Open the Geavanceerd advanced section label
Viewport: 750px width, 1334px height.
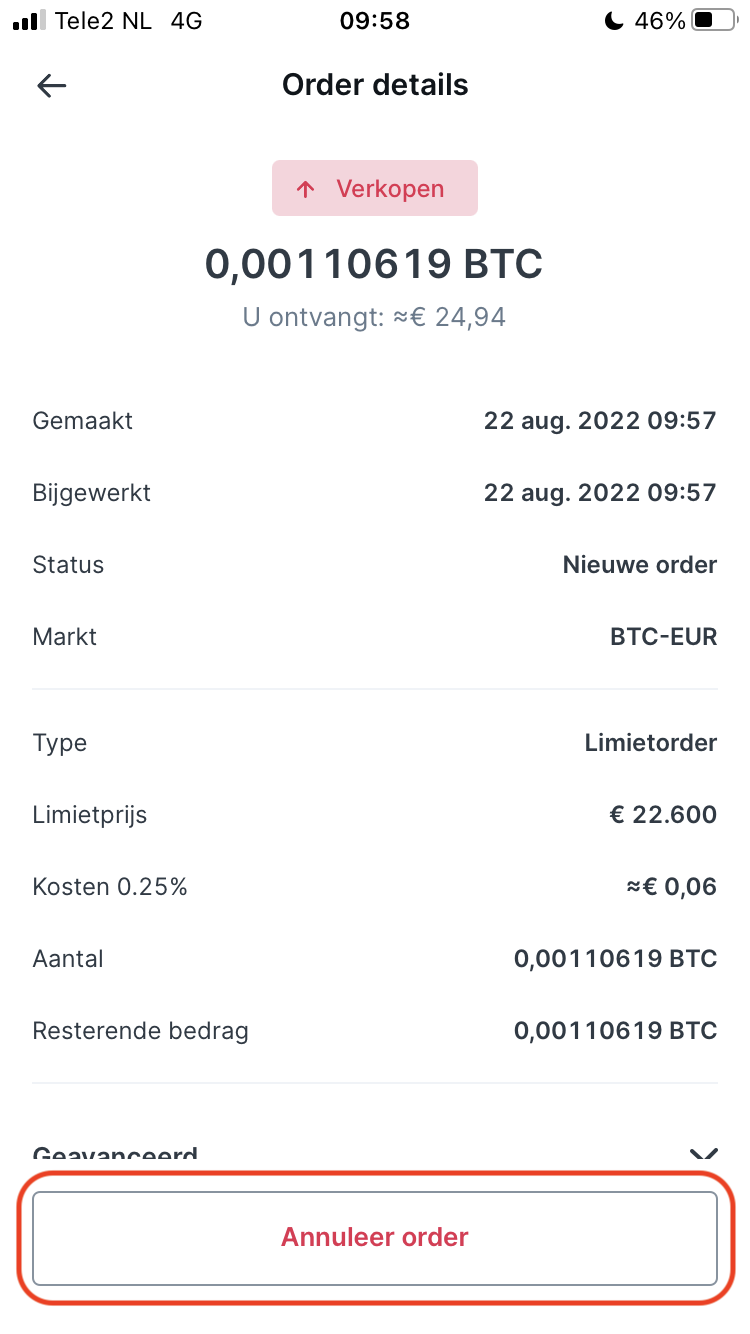tap(115, 1155)
